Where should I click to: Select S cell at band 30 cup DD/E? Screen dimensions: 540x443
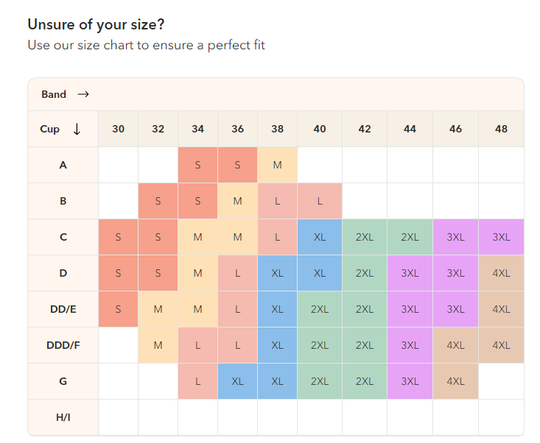118,309
